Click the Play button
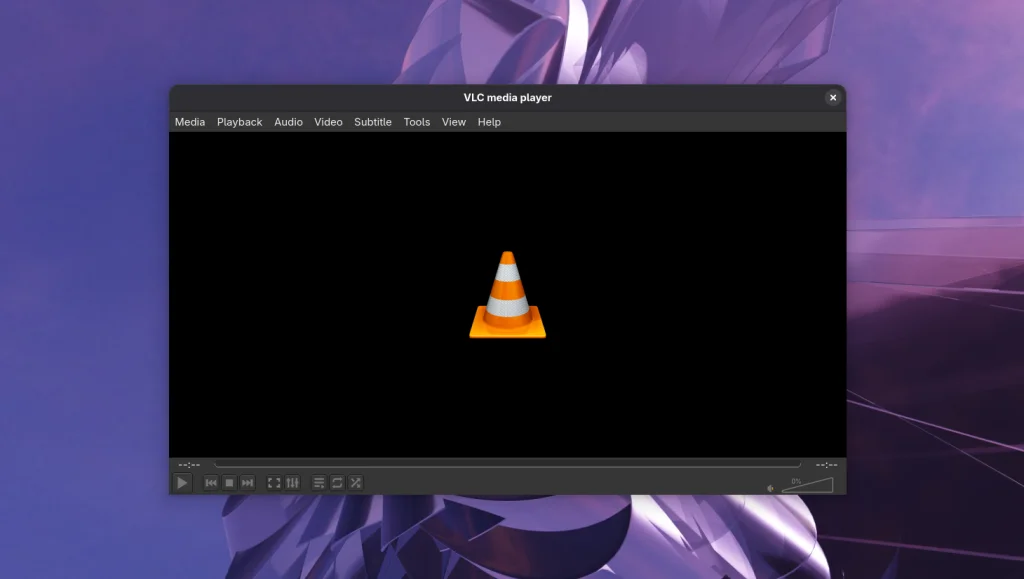The height and width of the screenshot is (579, 1024). coord(182,483)
